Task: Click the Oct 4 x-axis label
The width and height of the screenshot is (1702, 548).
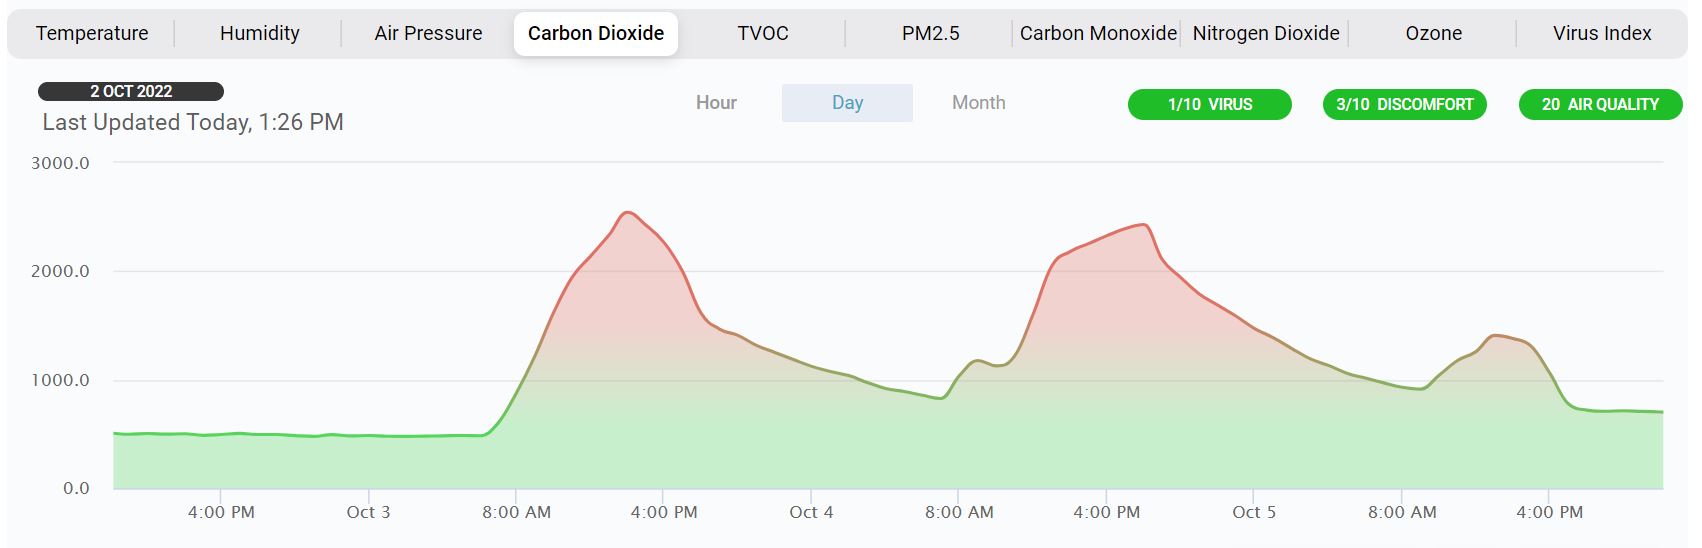Action: tap(811, 512)
